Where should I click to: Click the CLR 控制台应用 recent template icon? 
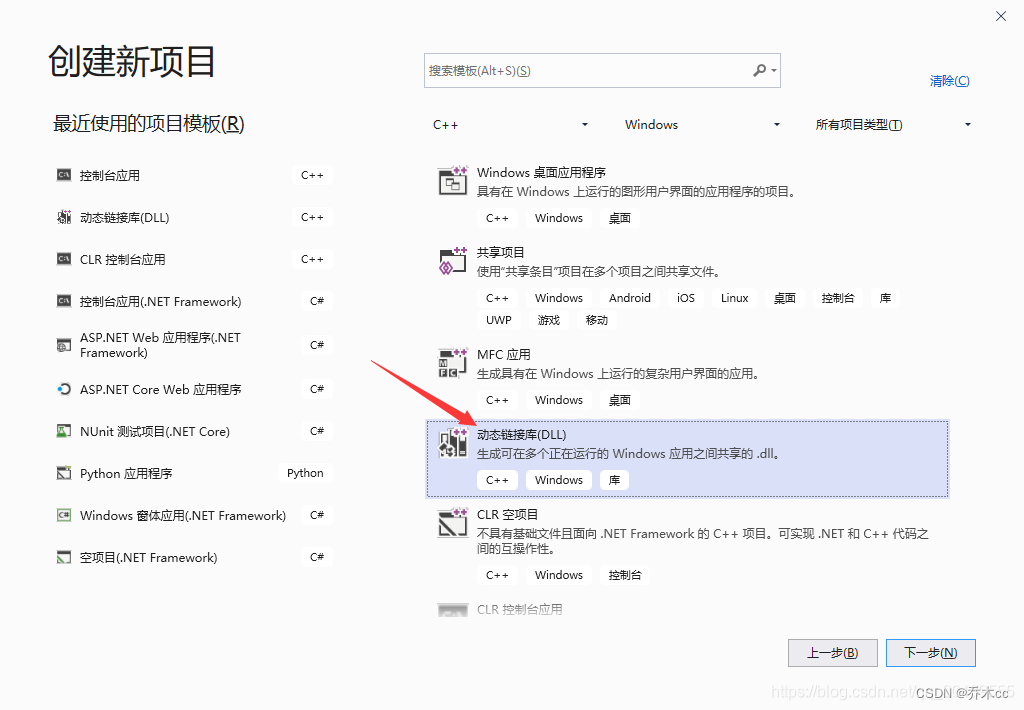[x=63, y=259]
